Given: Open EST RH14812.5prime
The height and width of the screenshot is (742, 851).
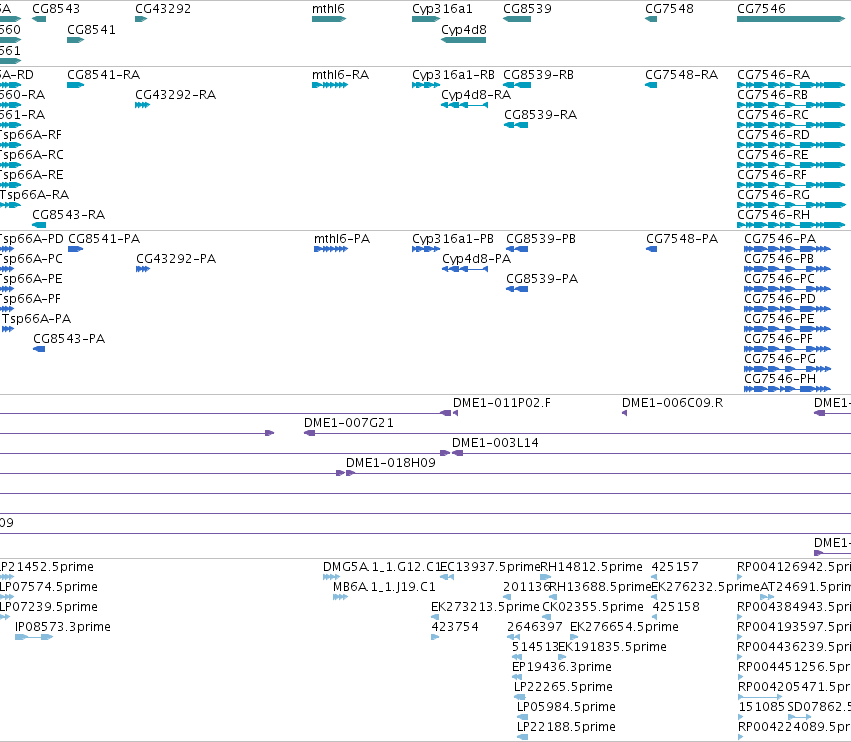Looking at the screenshot, I should (591, 567).
